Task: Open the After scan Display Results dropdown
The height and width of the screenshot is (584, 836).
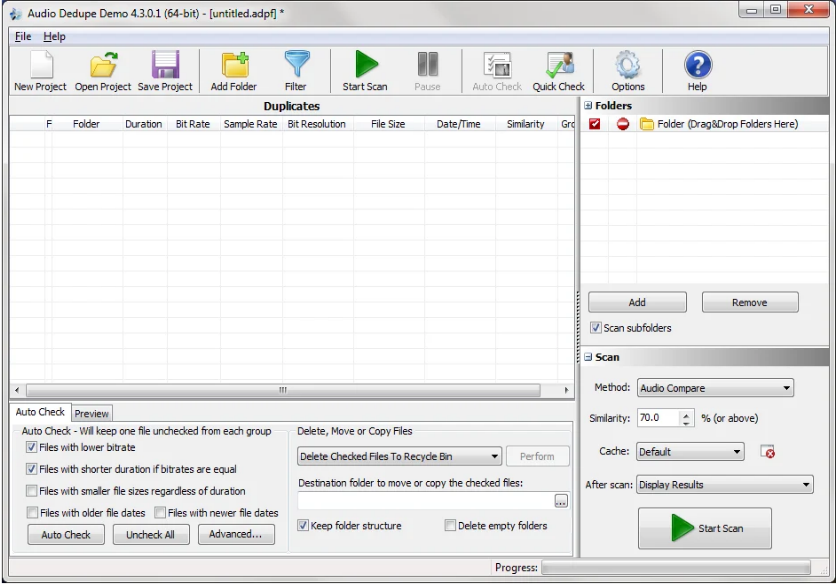Action: (725, 484)
